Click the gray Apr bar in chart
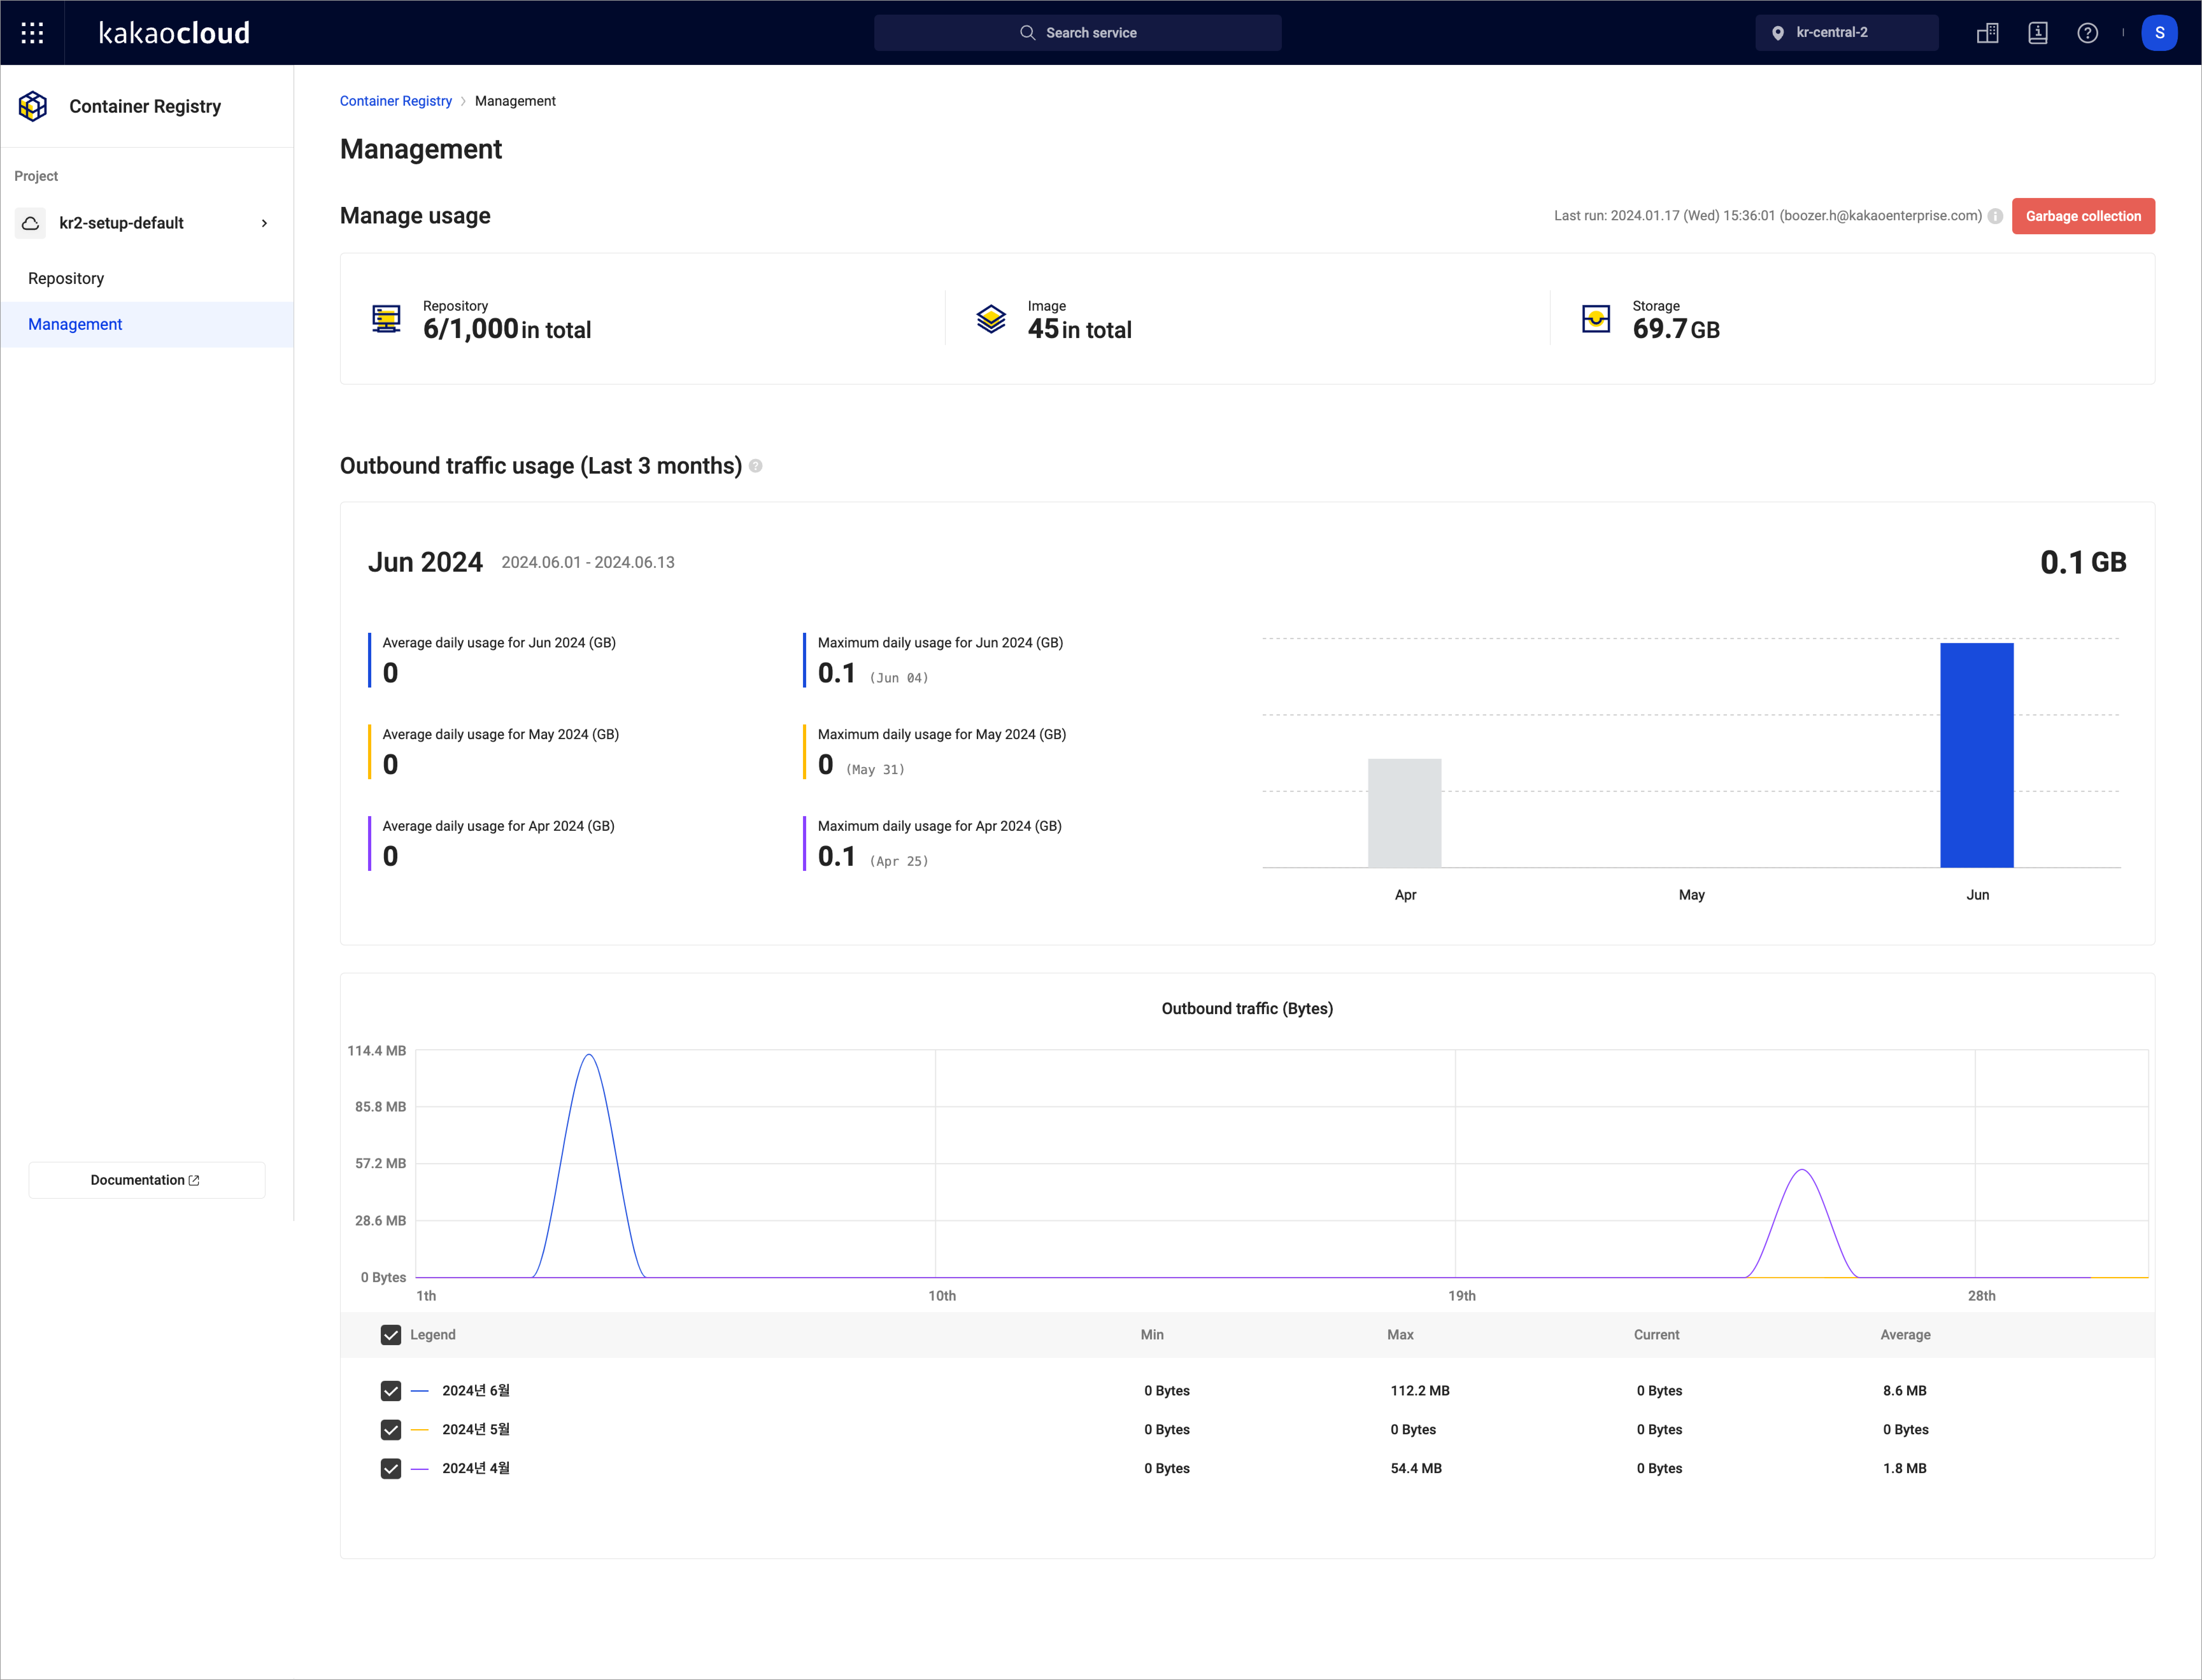2202x1680 pixels. coord(1405,813)
